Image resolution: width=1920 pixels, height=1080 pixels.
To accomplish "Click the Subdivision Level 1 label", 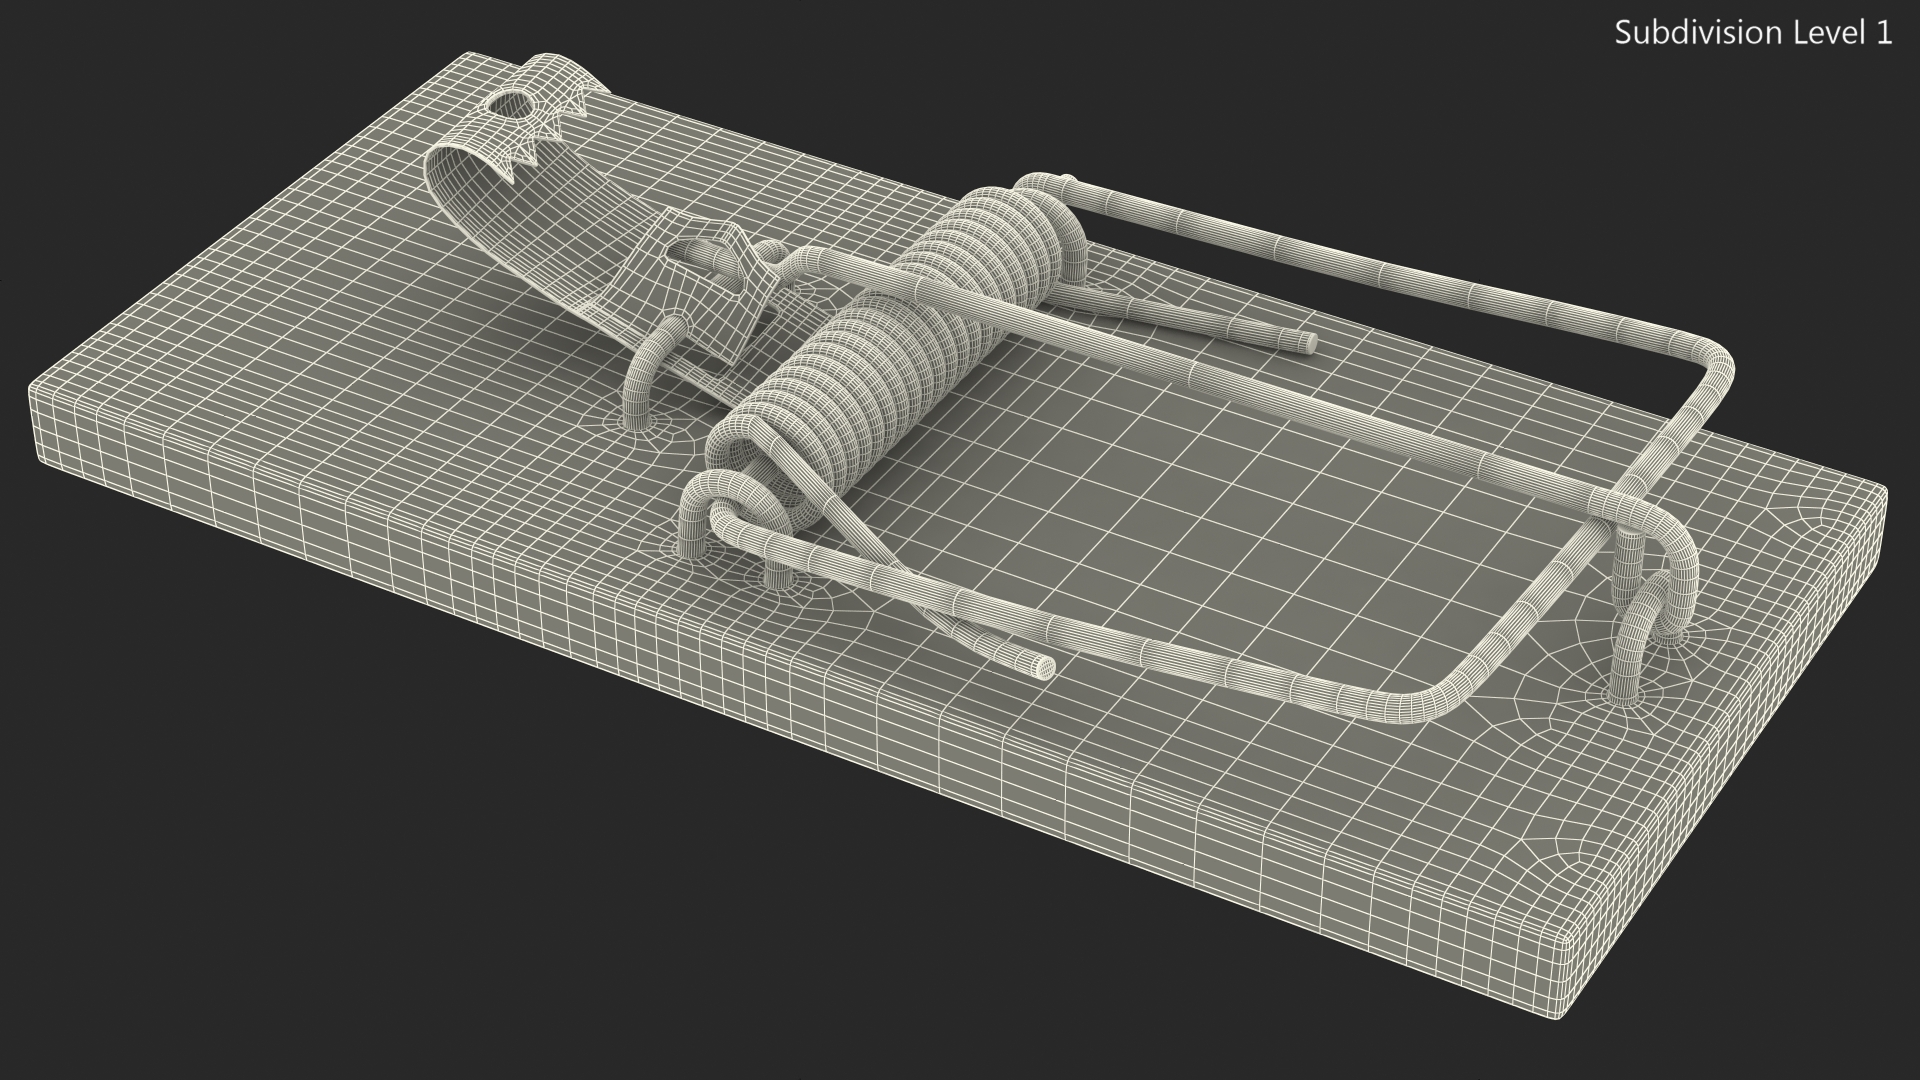I will click(1754, 33).
